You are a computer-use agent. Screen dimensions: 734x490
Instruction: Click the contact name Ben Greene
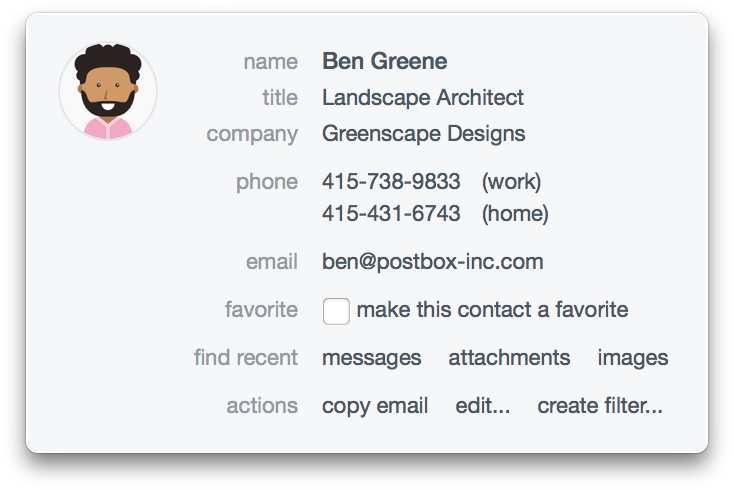(384, 62)
